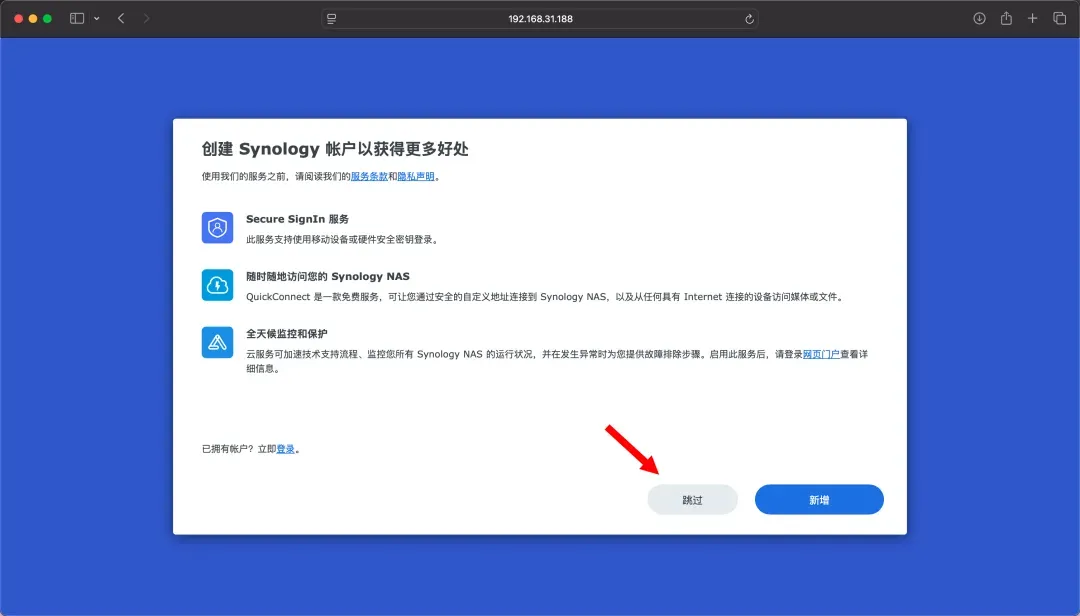Viewport: 1080px width, 616px height.
Task: Click the Active Insight monitoring triangle icon
Action: 217,342
